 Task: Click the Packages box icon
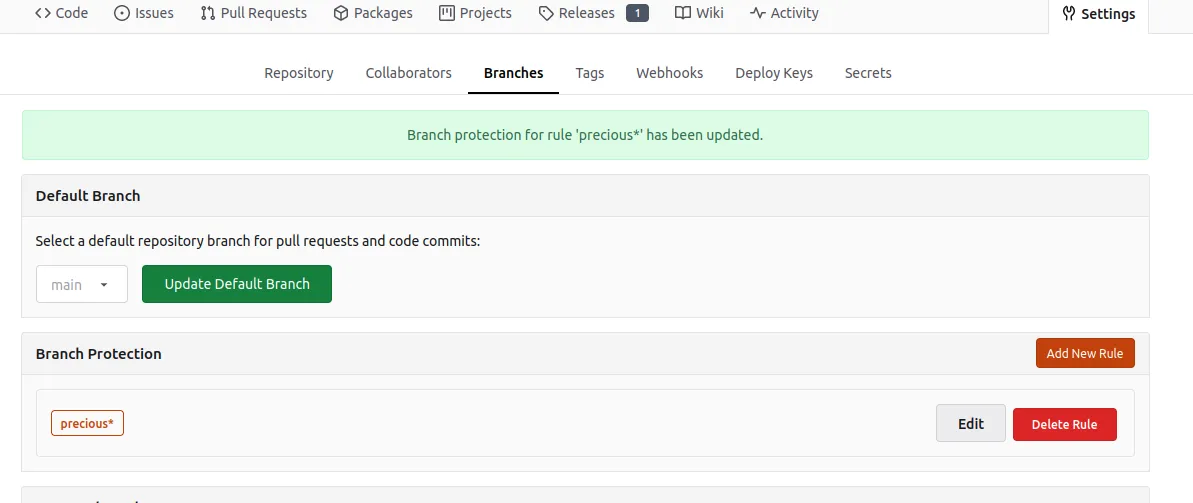click(341, 13)
